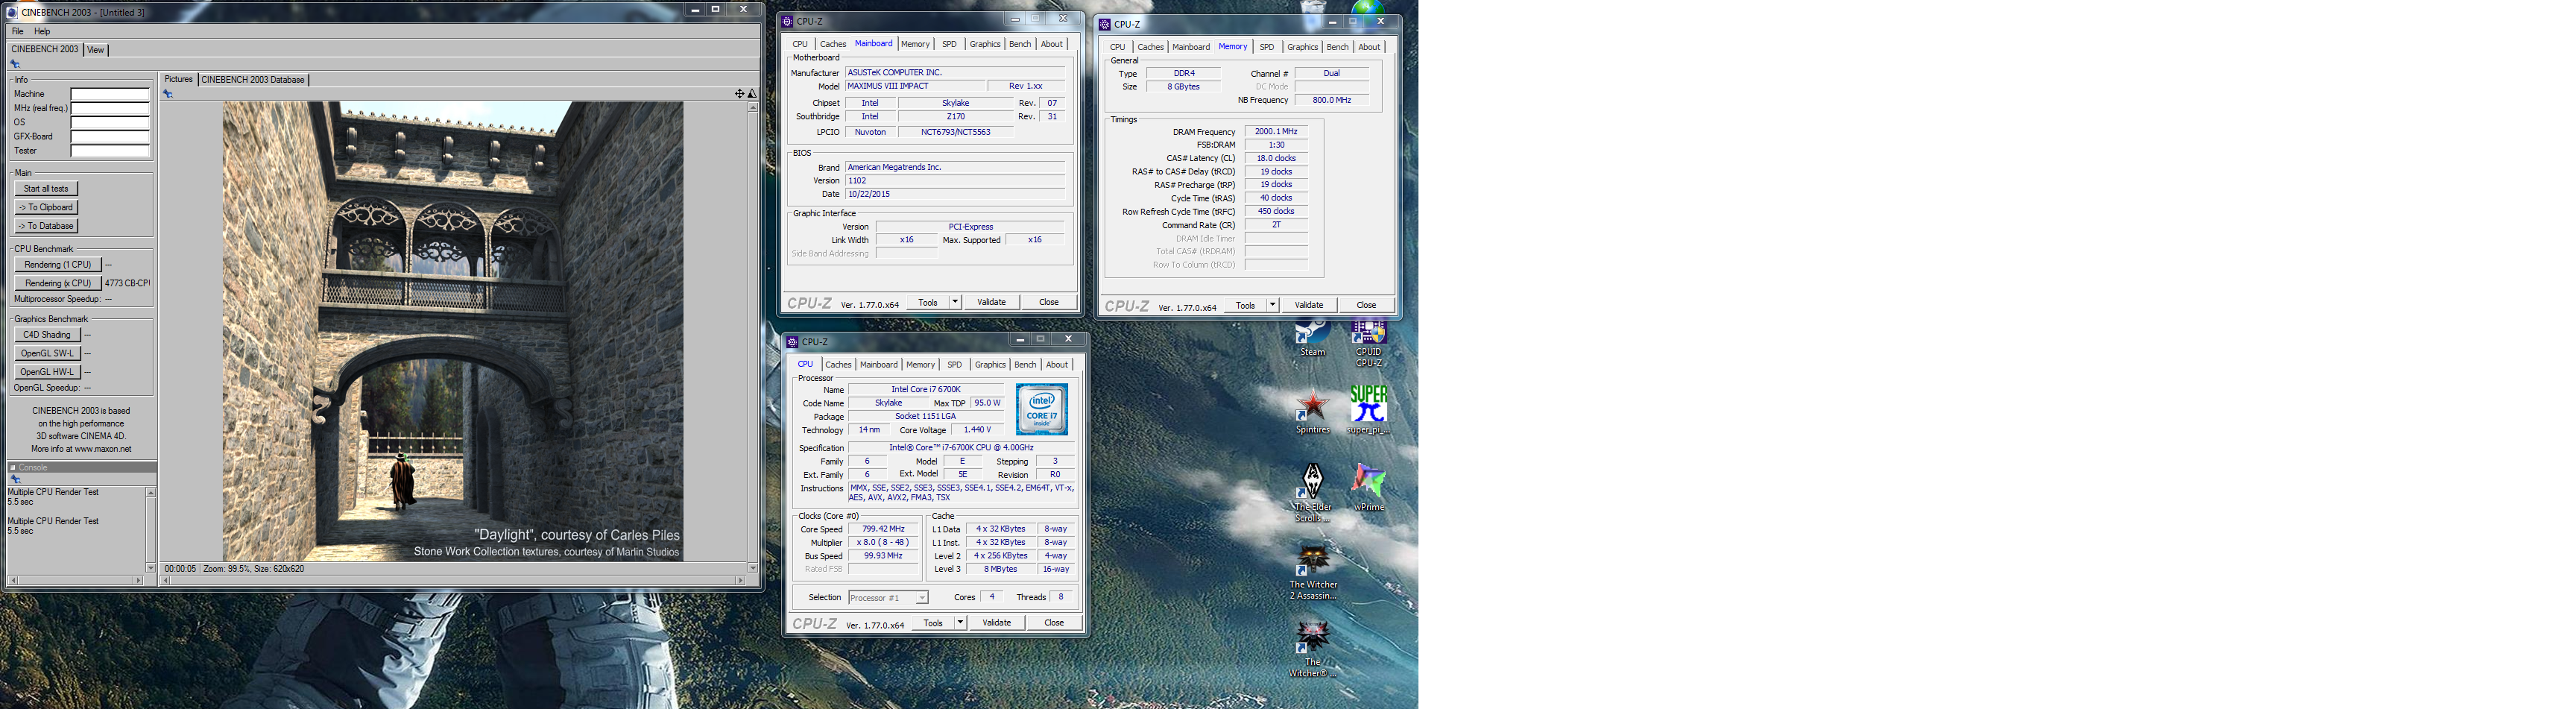Open the super_pi desktop shortcut
Screen dimensions: 2576x709
(1368, 410)
